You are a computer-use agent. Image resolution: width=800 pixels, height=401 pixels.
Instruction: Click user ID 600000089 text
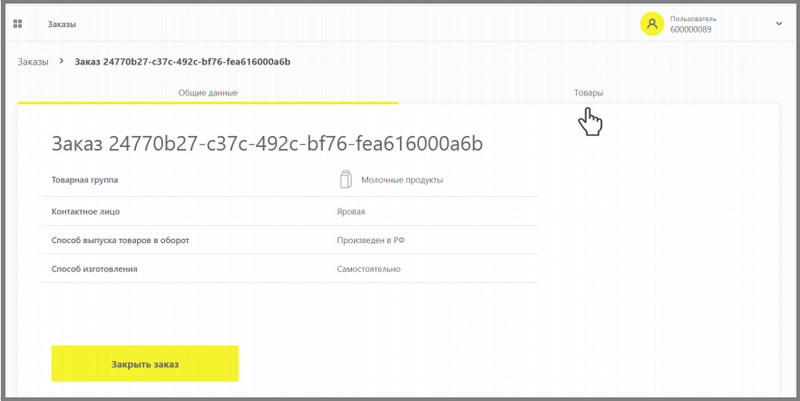point(690,30)
